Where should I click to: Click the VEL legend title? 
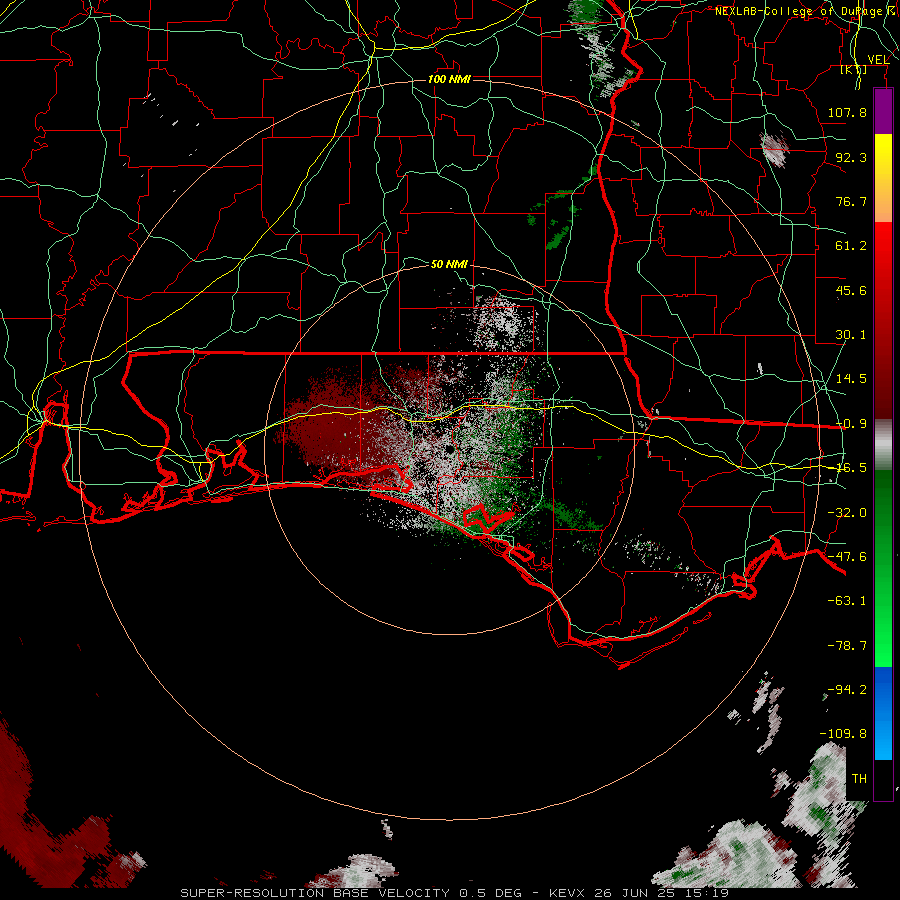tap(878, 60)
